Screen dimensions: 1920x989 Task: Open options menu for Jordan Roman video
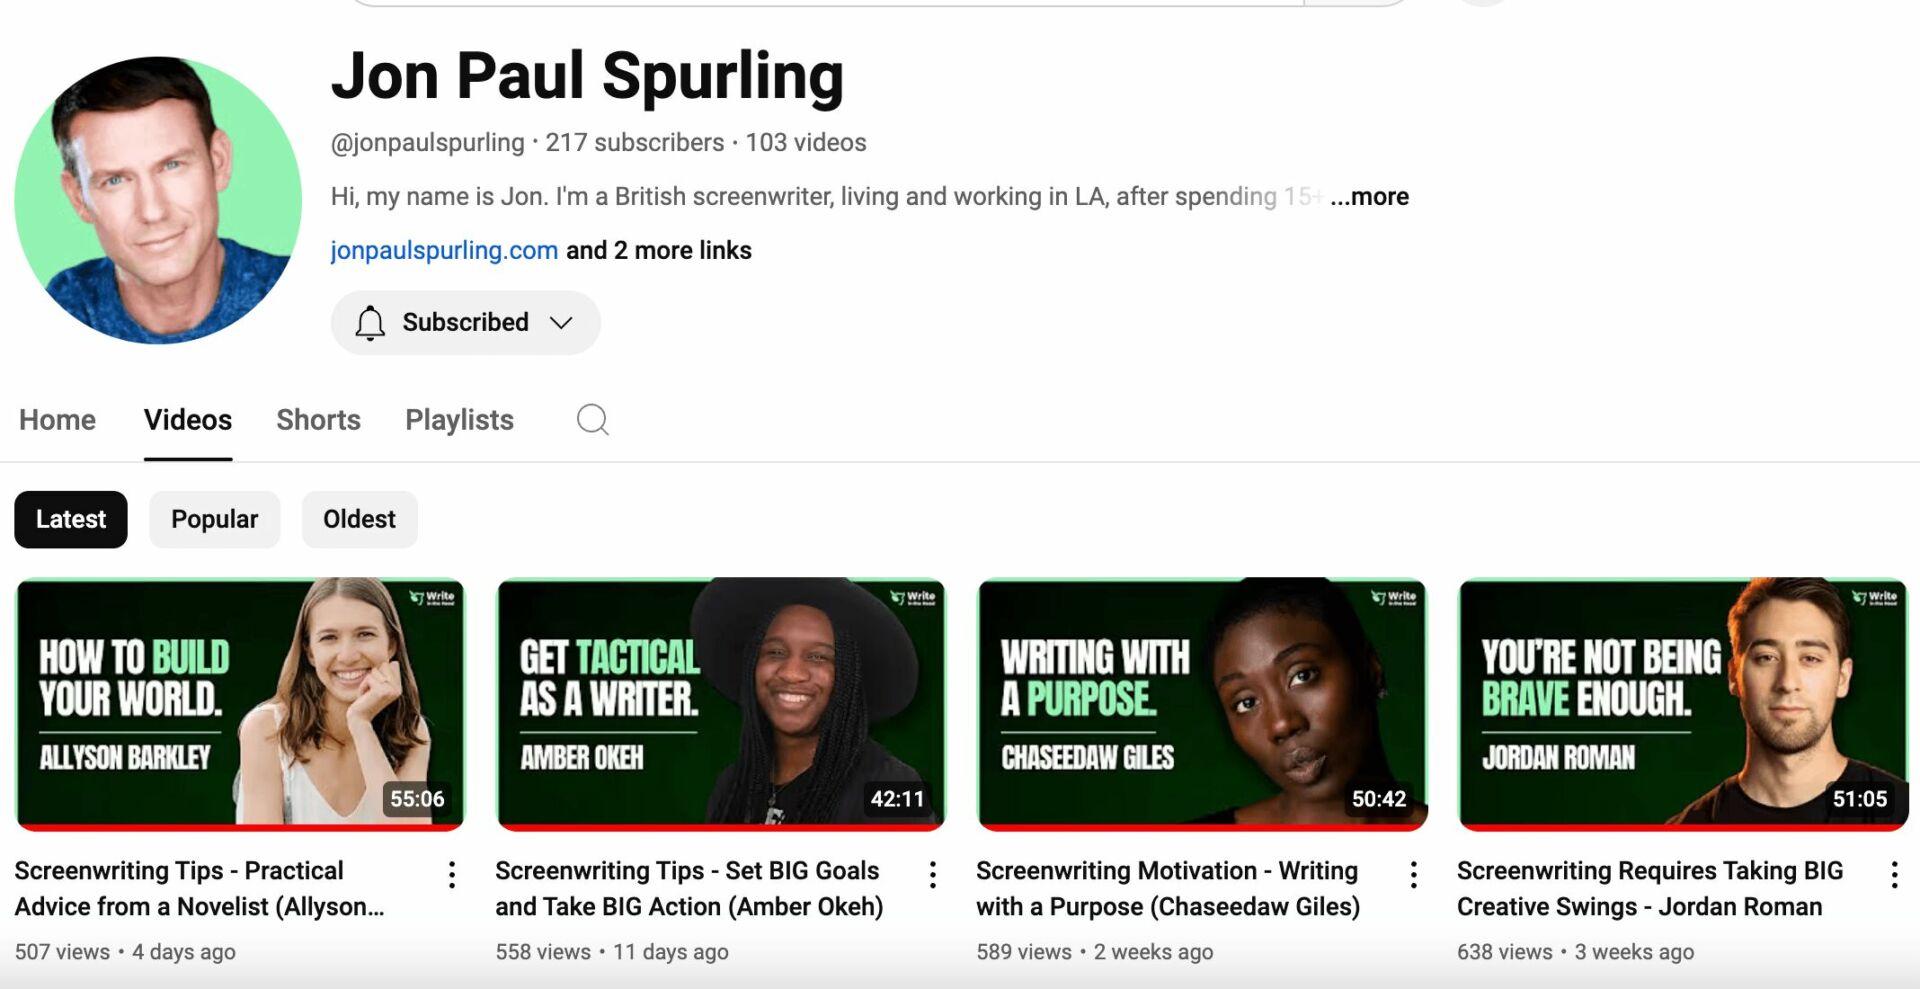click(1894, 876)
